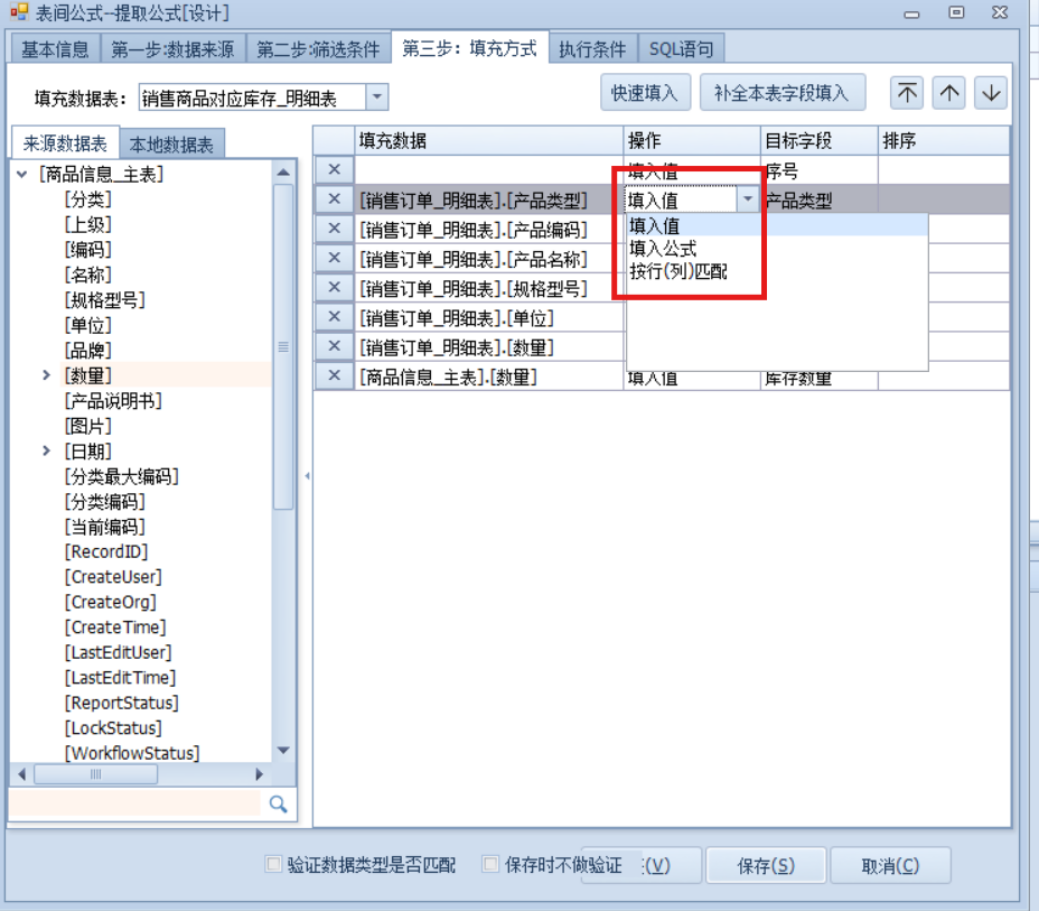Click the search magnifier icon in the field tree
1040x911 pixels.
[x=278, y=804]
